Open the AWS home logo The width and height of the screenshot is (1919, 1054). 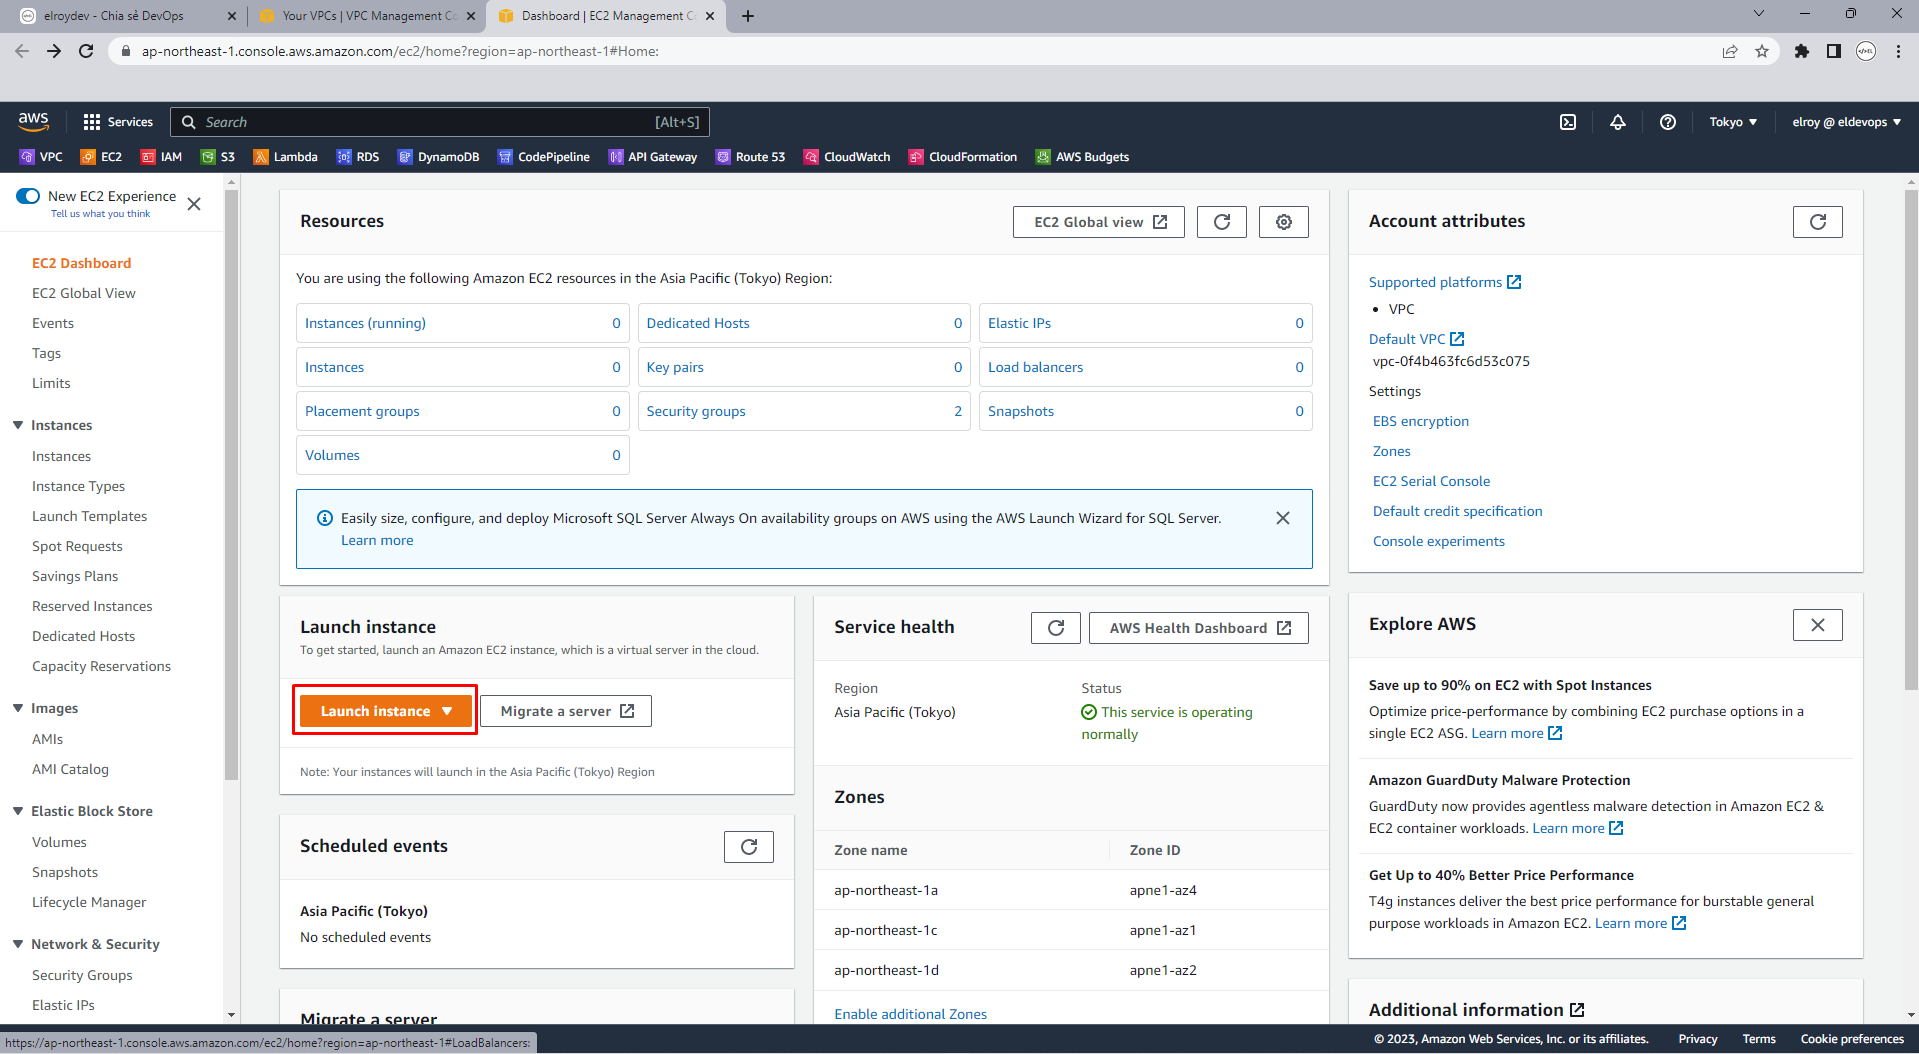[x=33, y=121]
